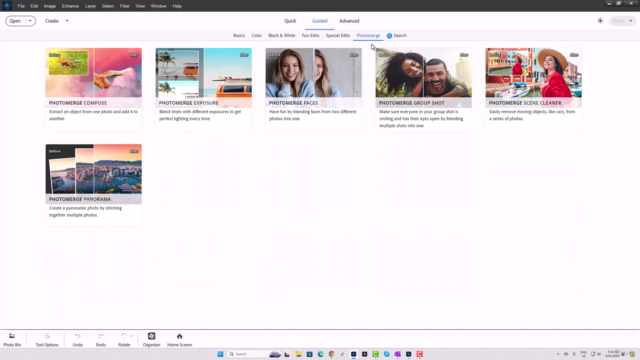Select the Basics category tab
The width and height of the screenshot is (640, 360).
[239, 36]
